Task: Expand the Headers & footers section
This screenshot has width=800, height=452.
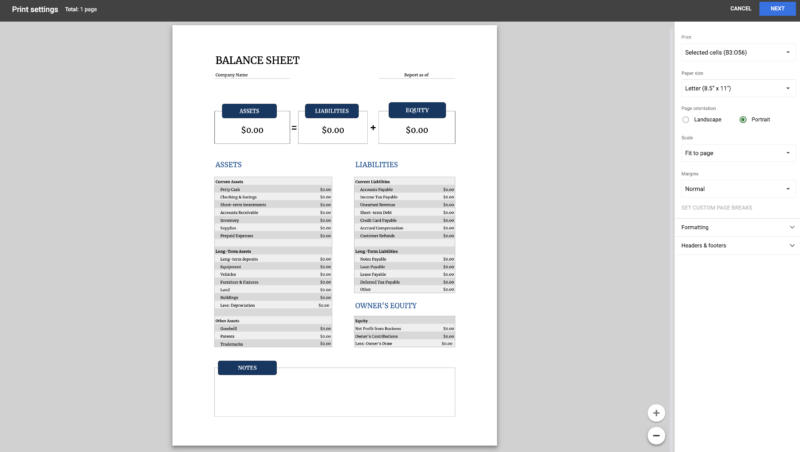Action: 738,245
